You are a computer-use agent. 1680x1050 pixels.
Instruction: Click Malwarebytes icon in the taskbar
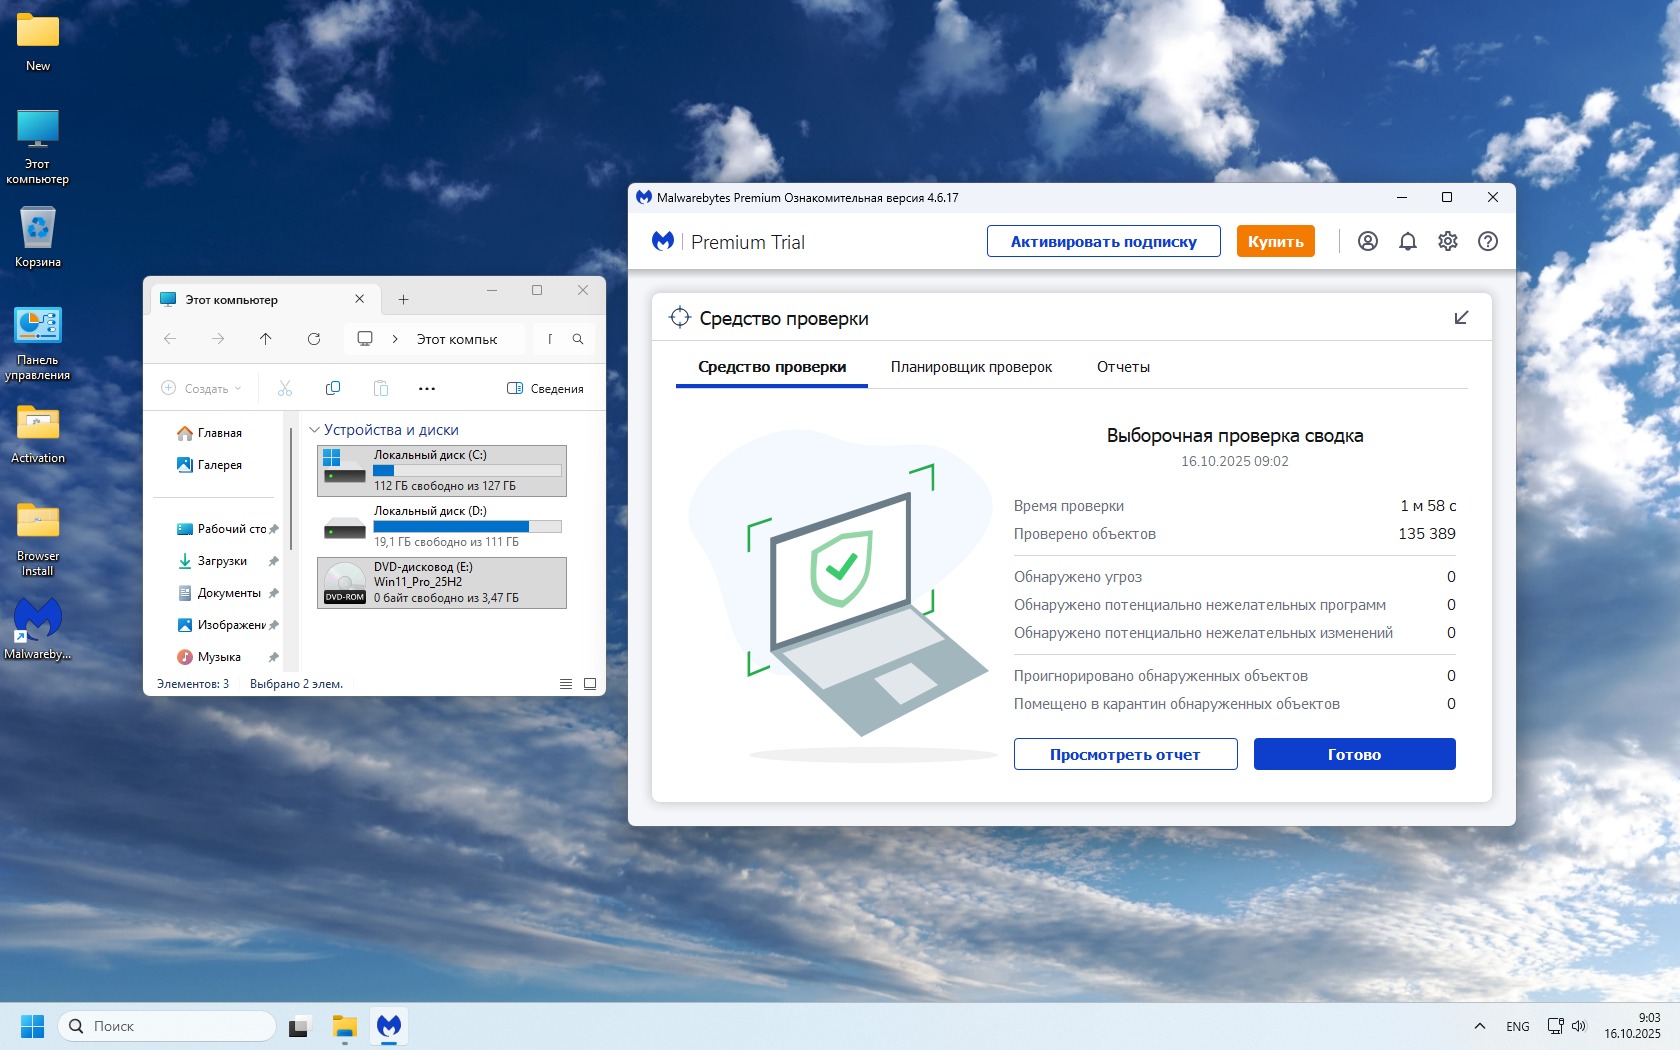click(389, 1026)
